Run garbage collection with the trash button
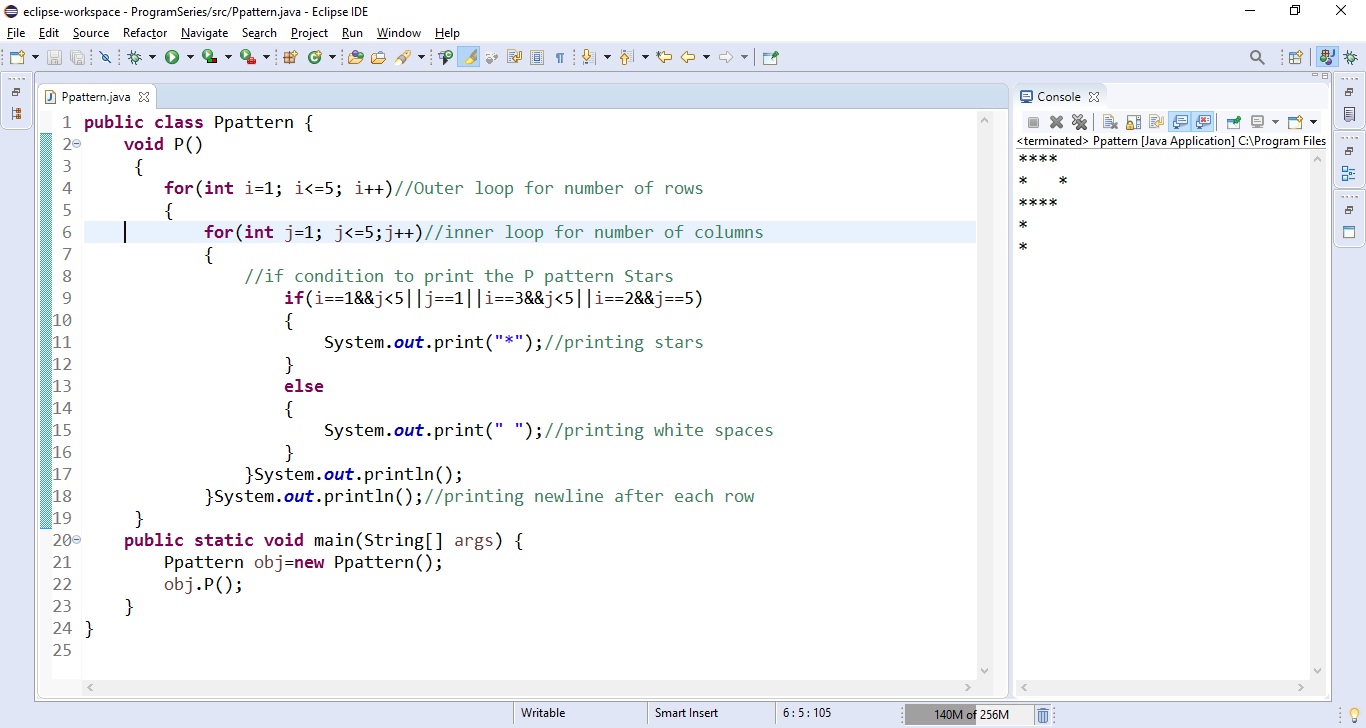This screenshot has width=1366, height=728. click(1043, 713)
